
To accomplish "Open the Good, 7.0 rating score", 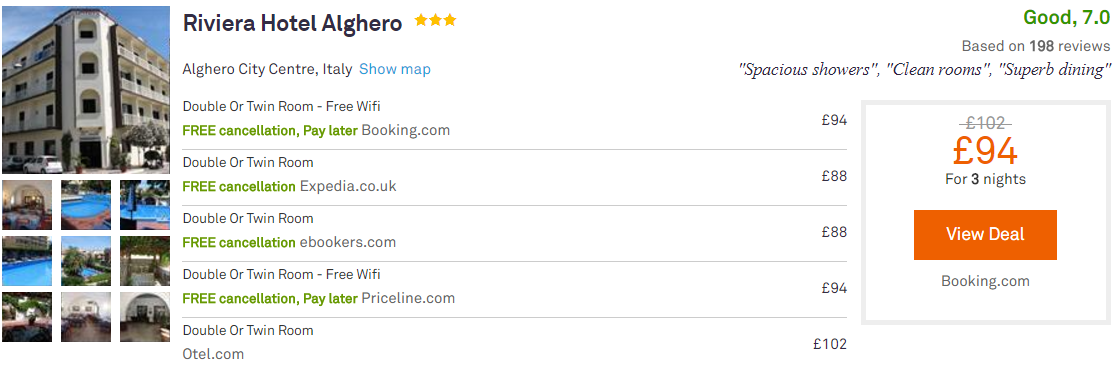I will tap(1066, 18).
